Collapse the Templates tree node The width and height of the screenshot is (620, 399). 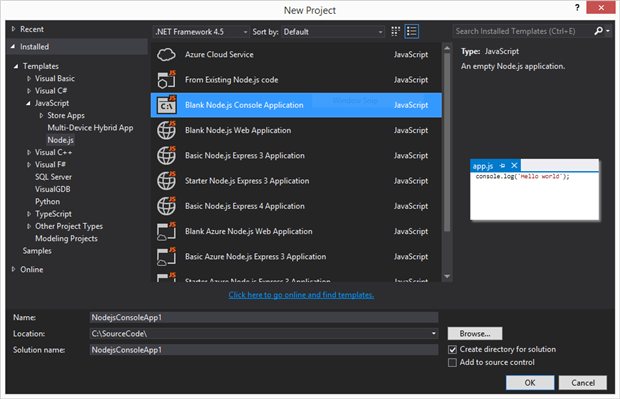coord(16,66)
